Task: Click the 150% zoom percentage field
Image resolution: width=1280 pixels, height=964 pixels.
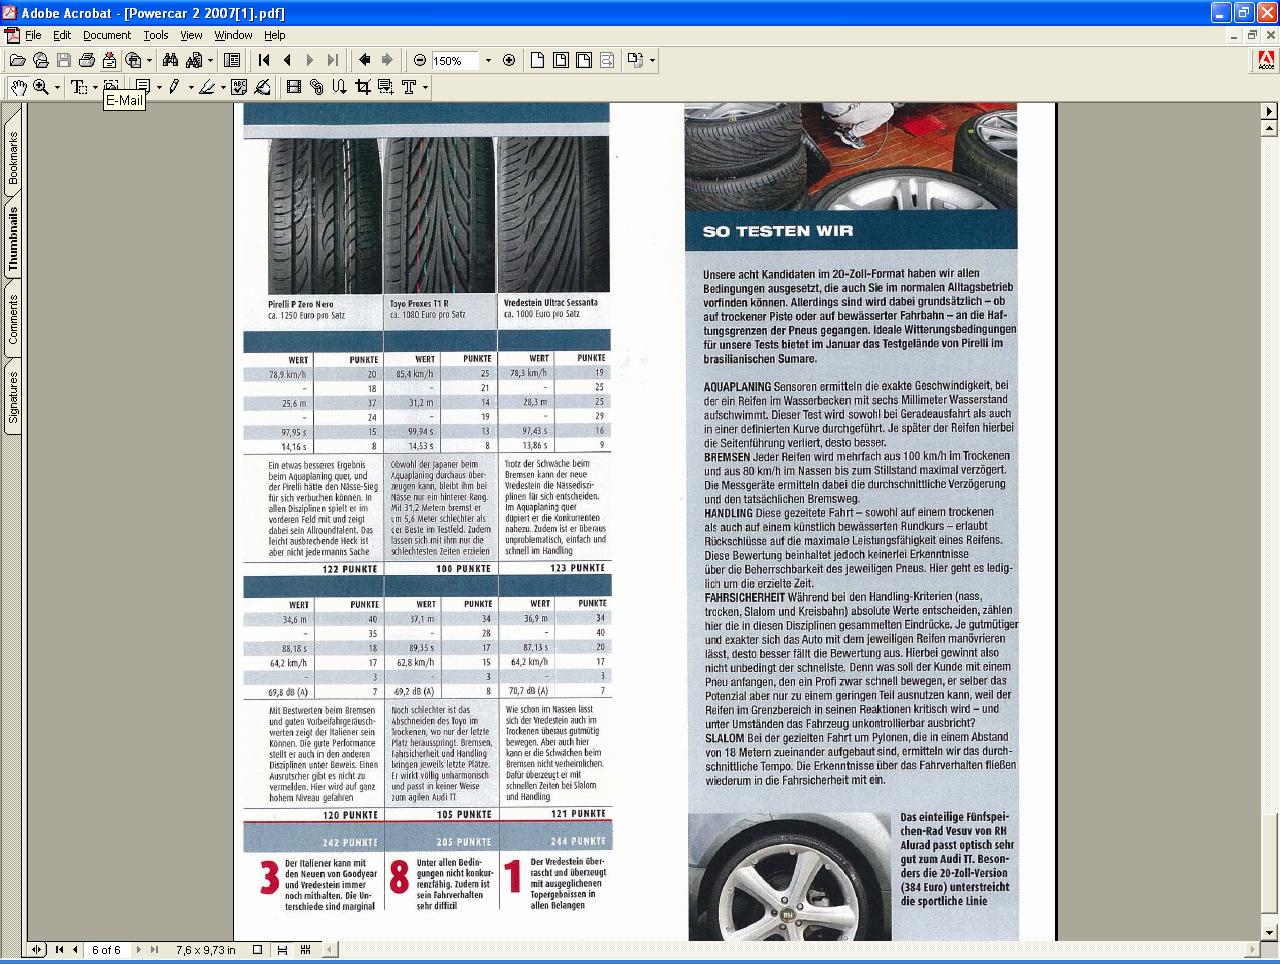Action: (455, 61)
